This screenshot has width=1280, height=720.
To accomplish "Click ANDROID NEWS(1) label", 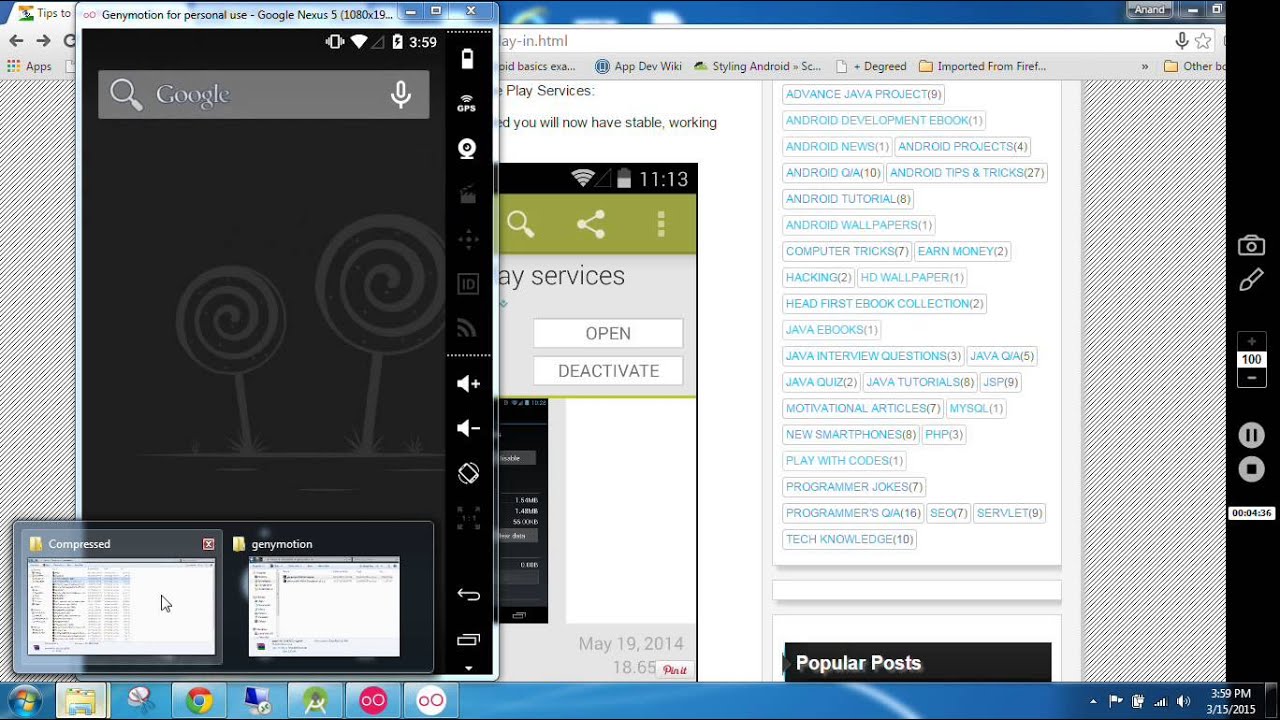I will [837, 146].
